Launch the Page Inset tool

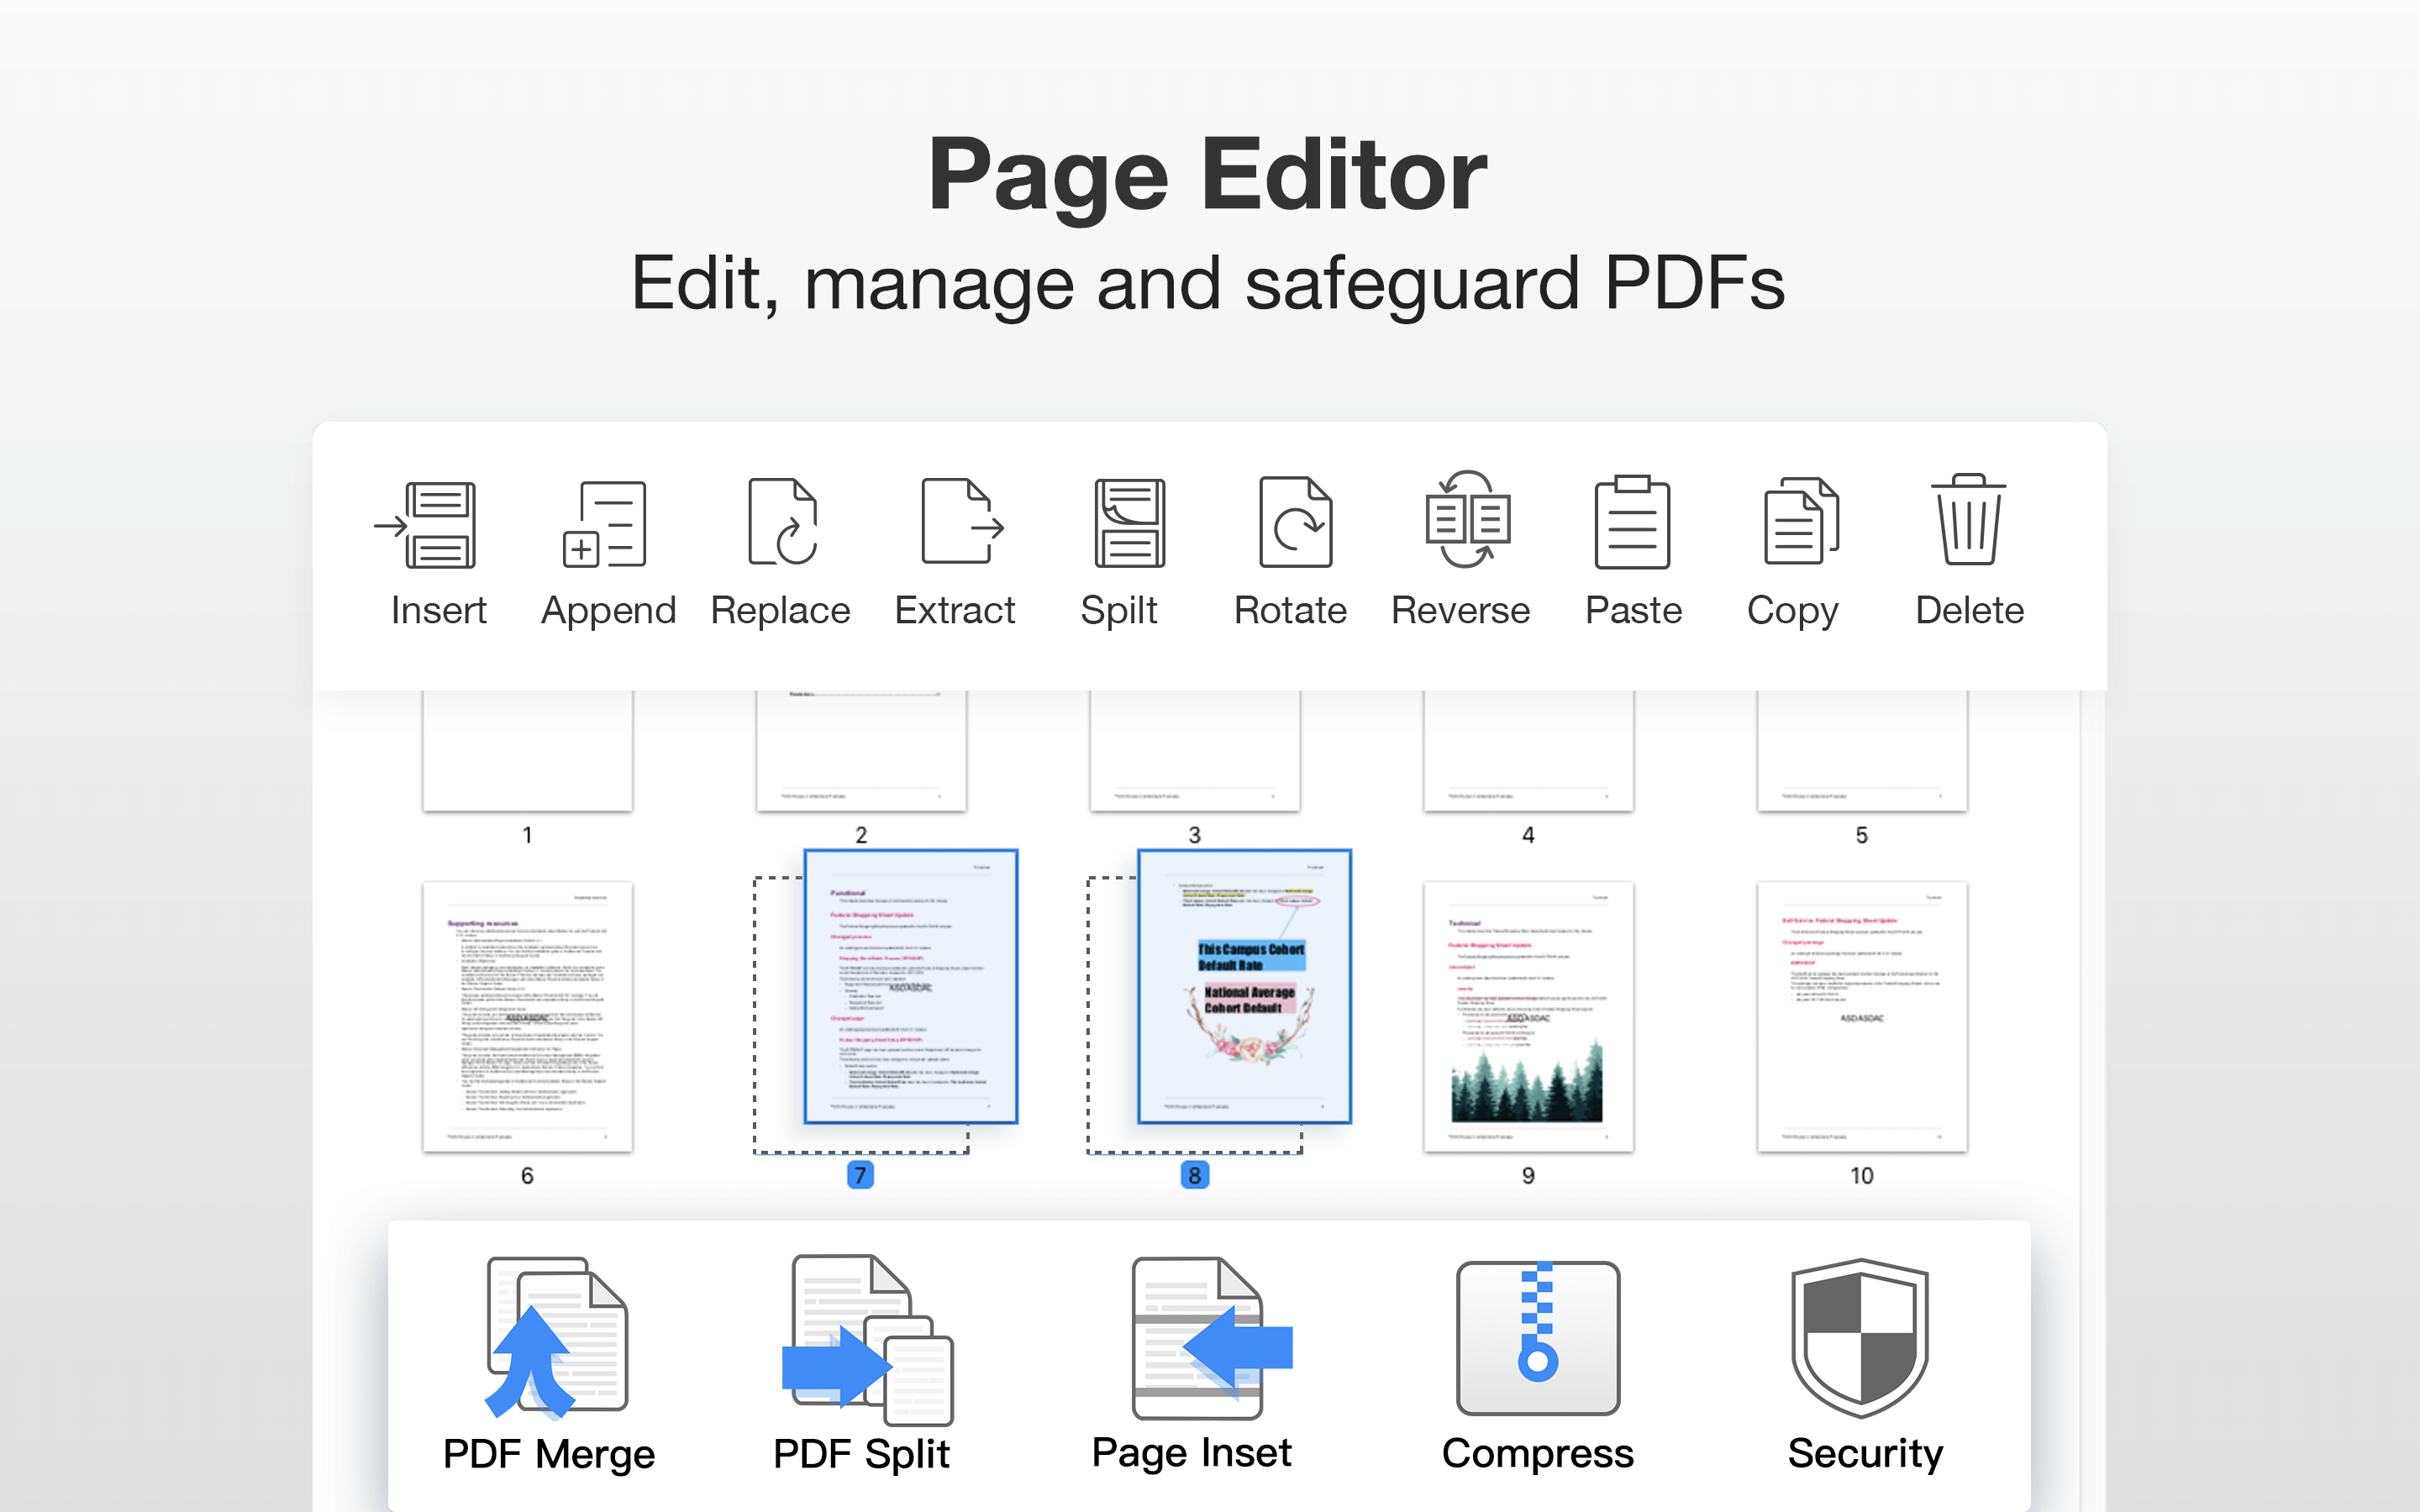(1200, 1340)
